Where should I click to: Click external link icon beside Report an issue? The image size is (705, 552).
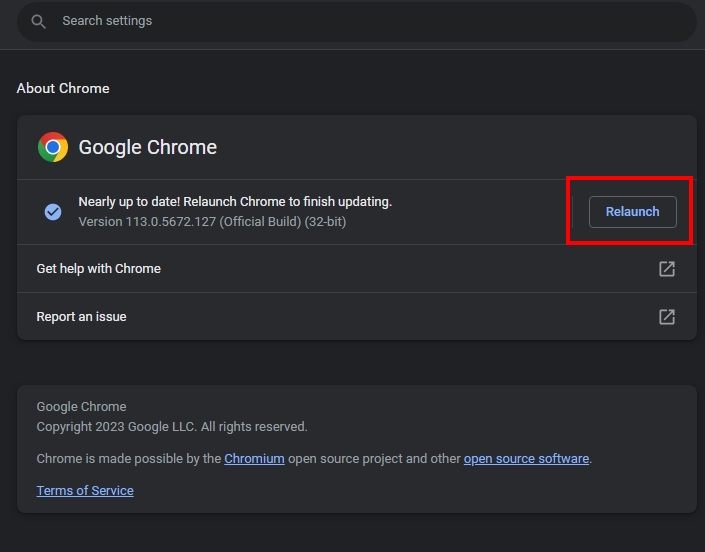[x=666, y=316]
